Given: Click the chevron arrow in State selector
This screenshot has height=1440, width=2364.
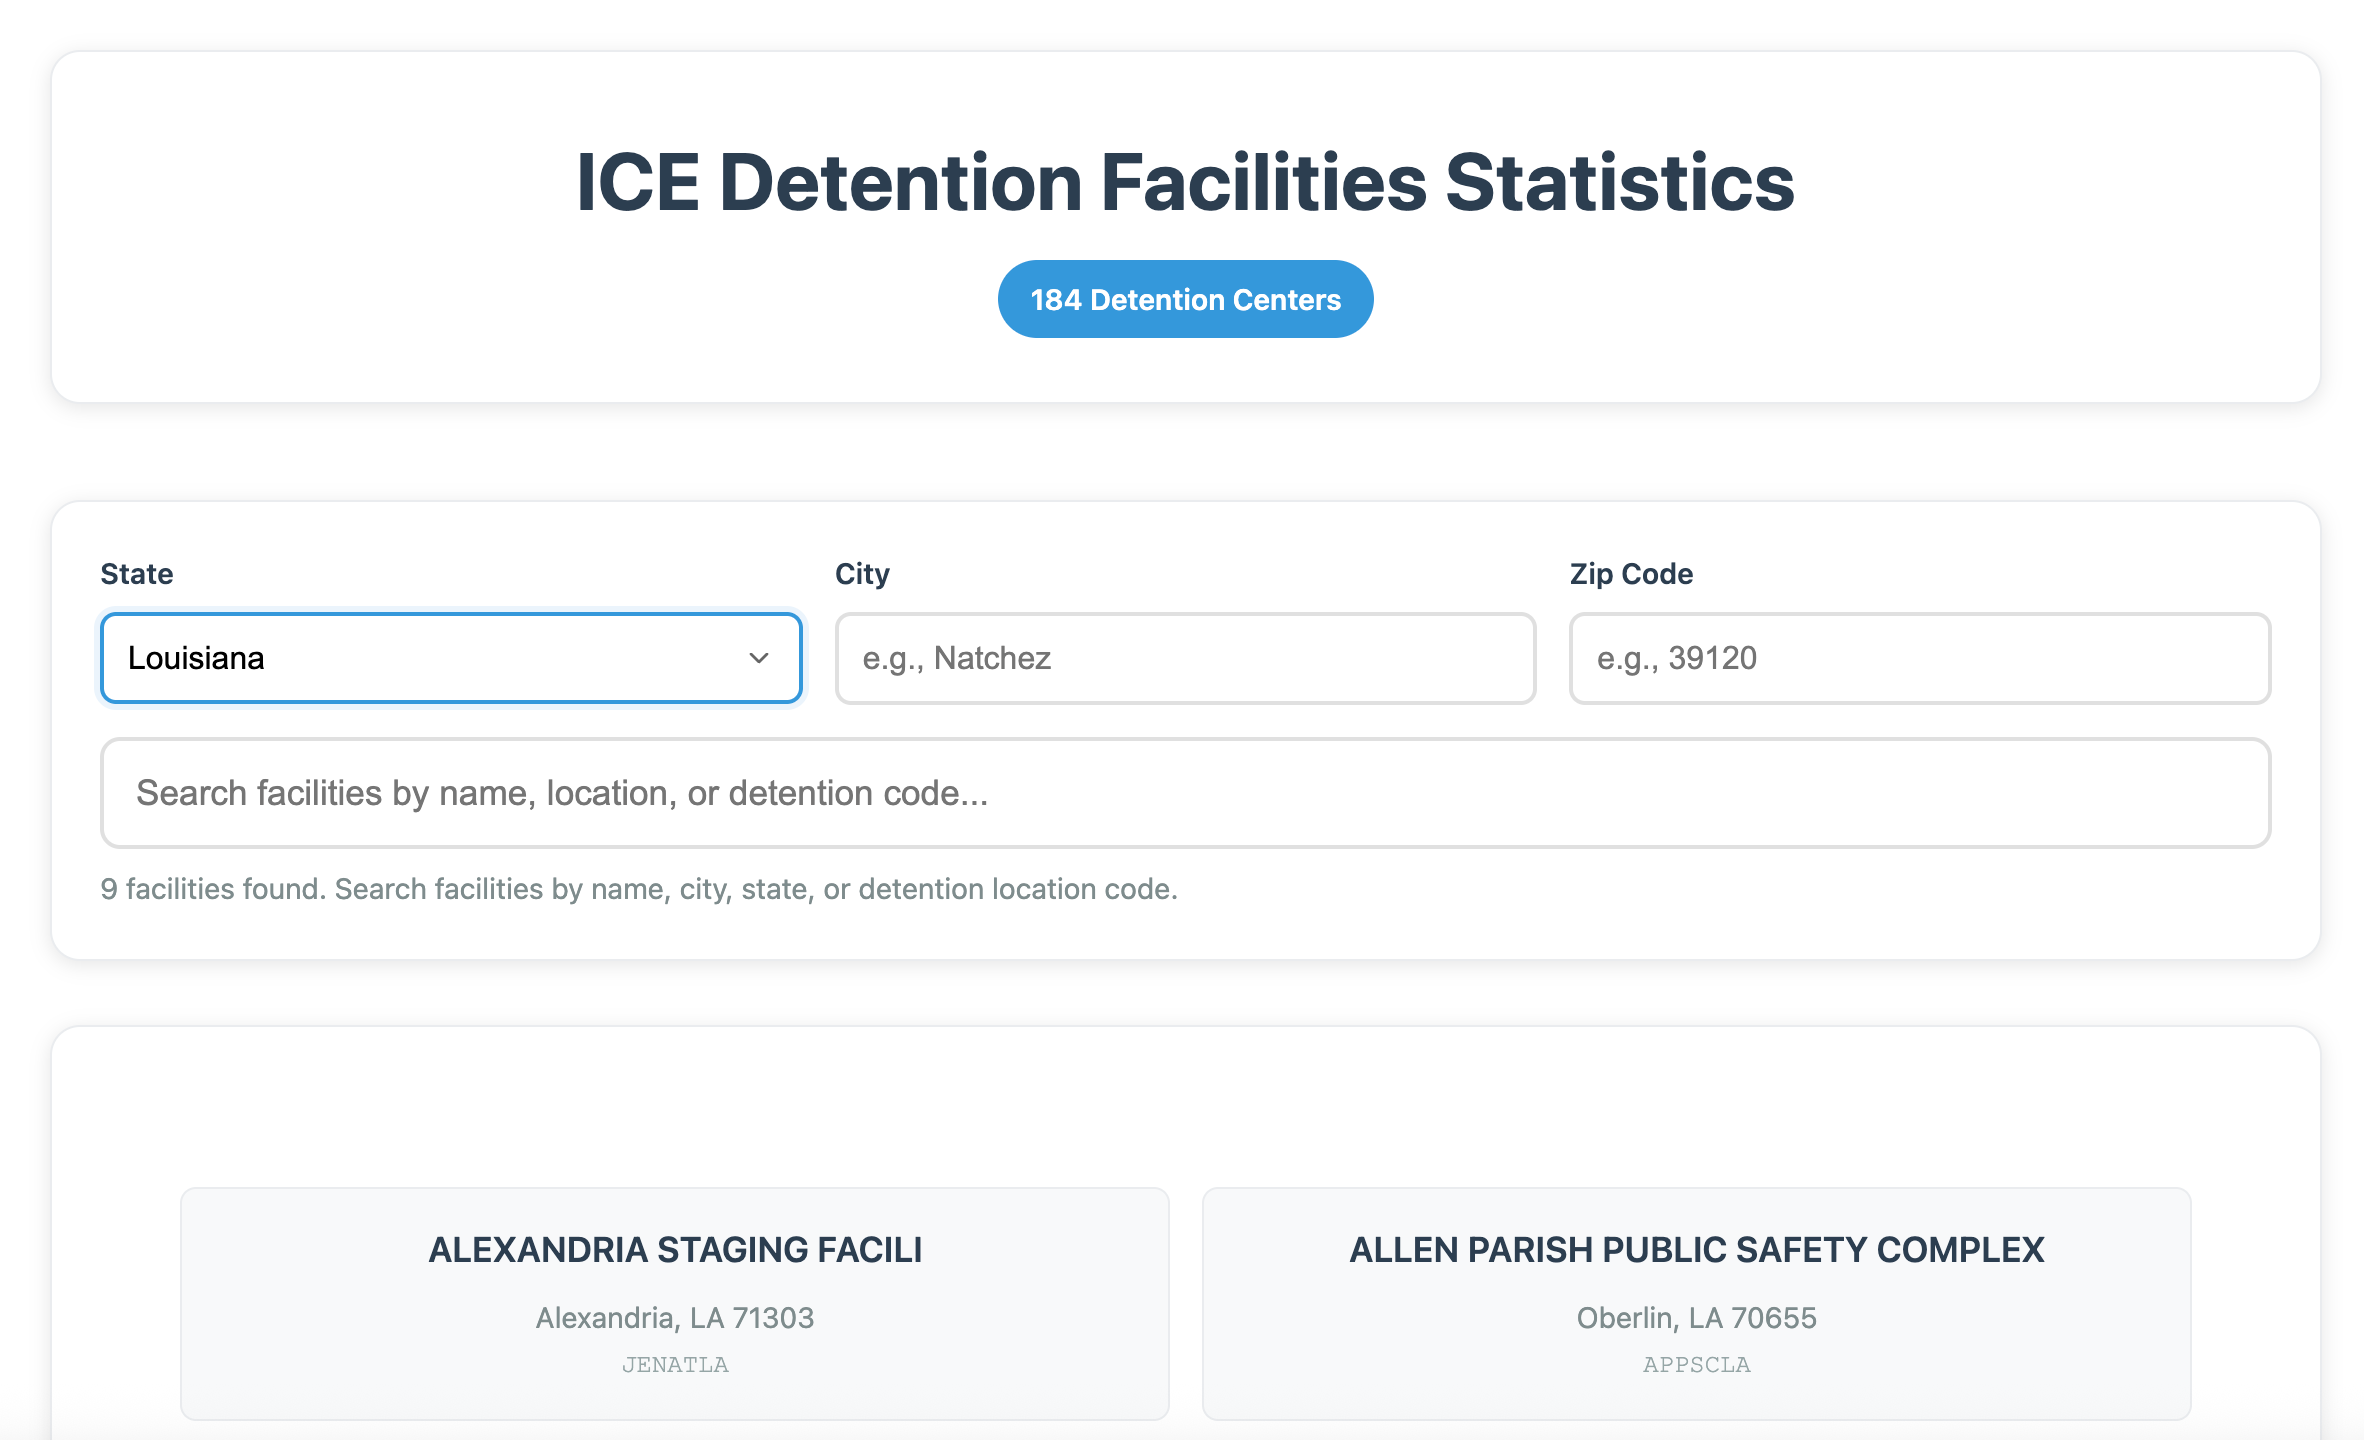Looking at the screenshot, I should [x=759, y=658].
